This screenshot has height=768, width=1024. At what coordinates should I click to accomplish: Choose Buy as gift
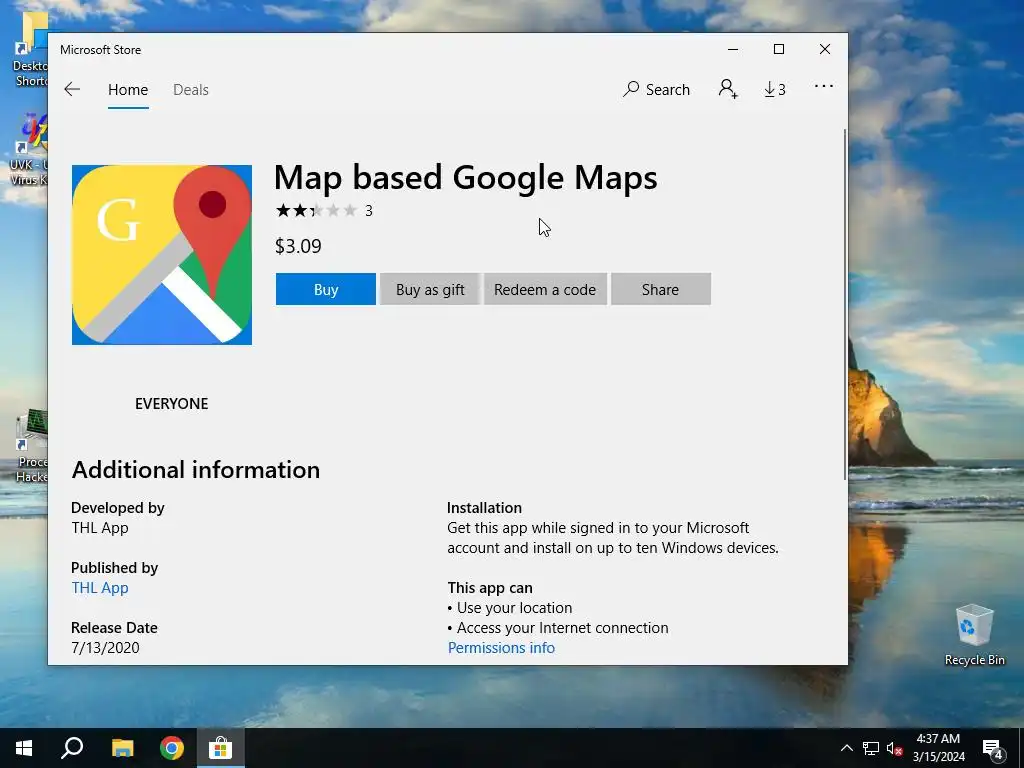coord(430,289)
